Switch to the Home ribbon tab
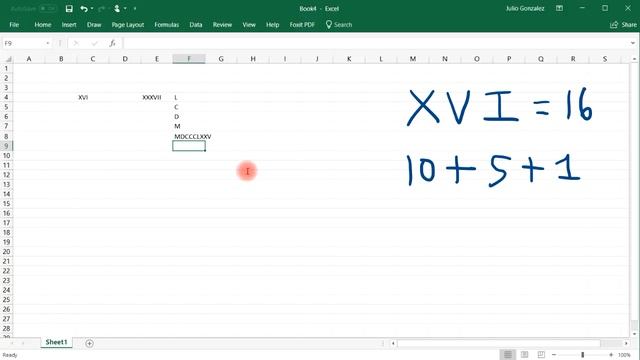Screen dimensions: 640x360 [43, 24]
